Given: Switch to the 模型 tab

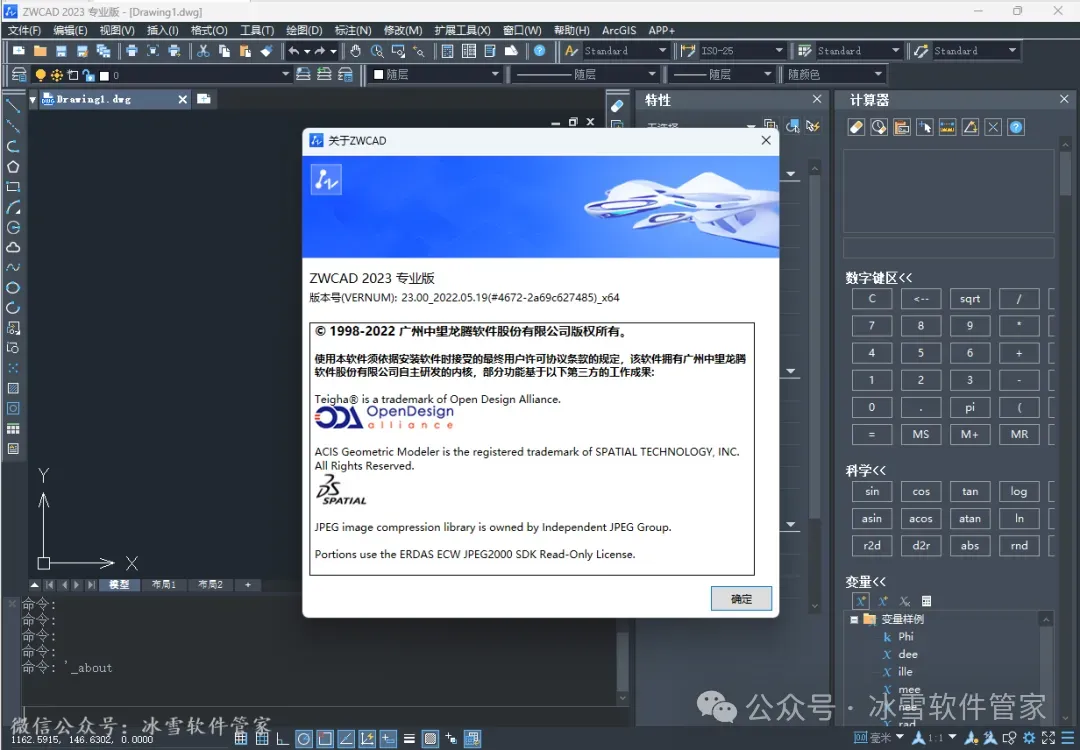Looking at the screenshot, I should [x=119, y=585].
